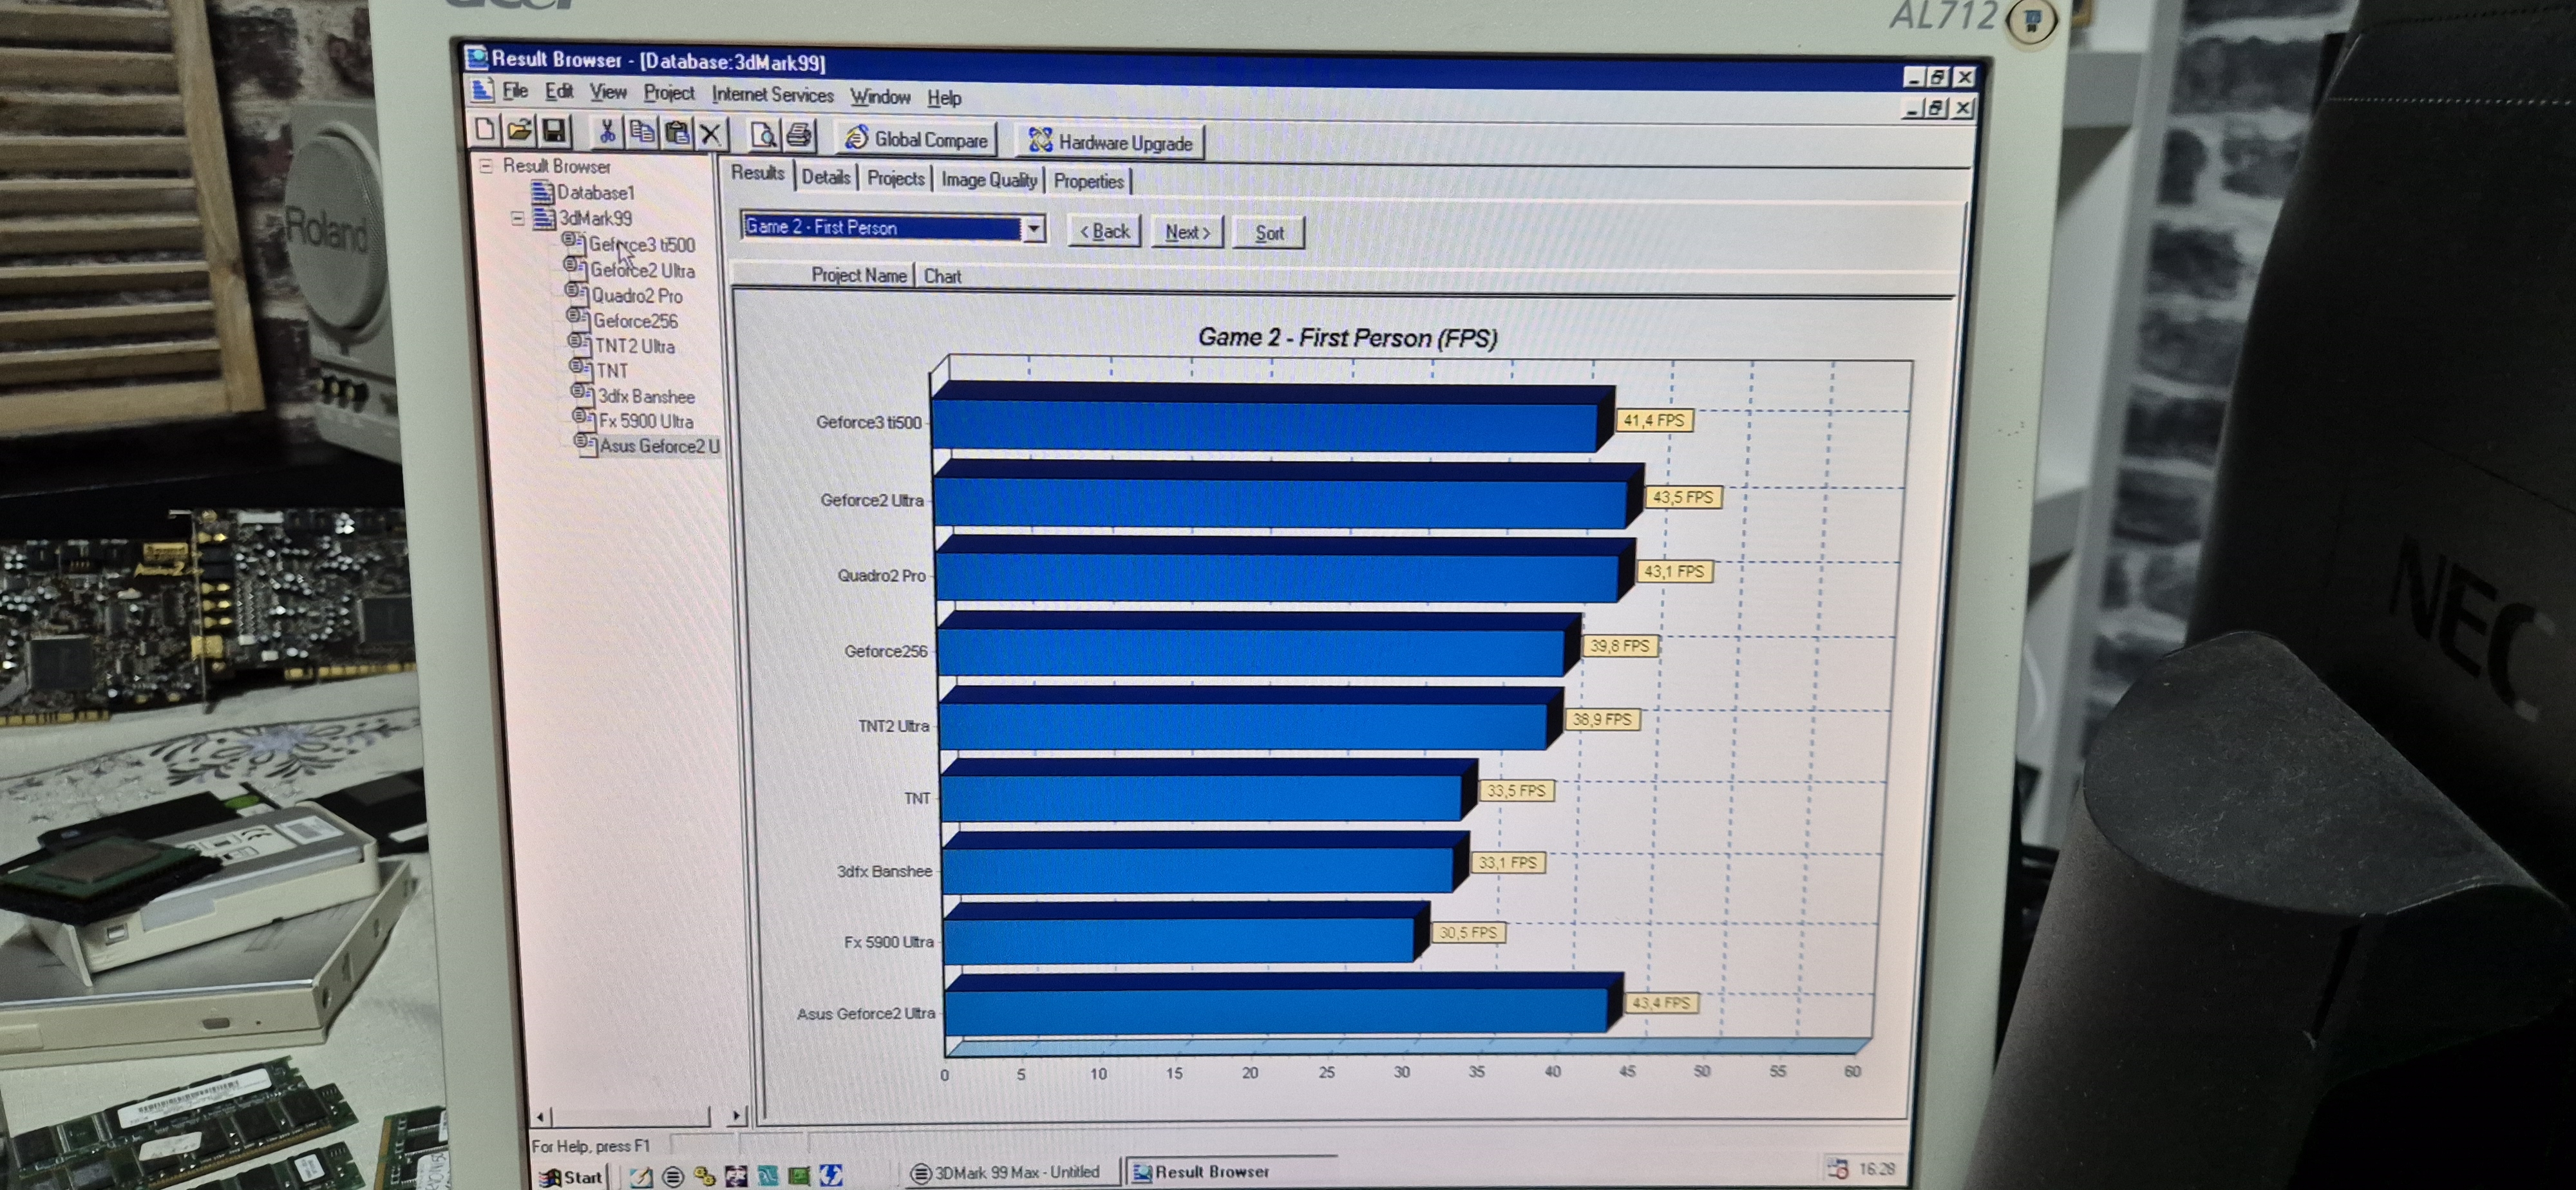Switch to the Image Quality tab
Viewport: 2576px width, 1190px height.
[988, 180]
